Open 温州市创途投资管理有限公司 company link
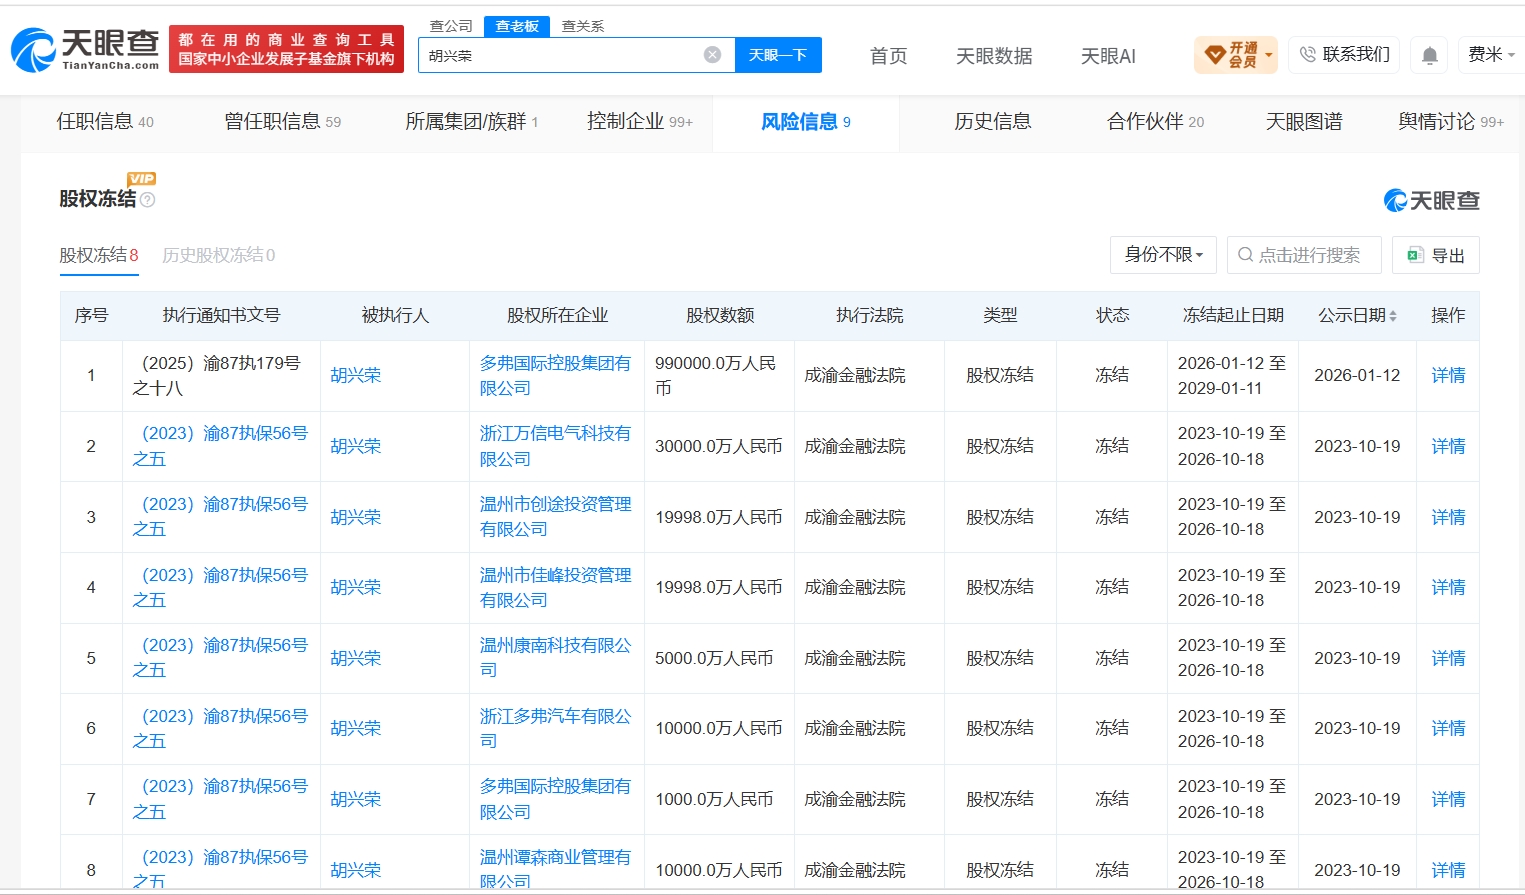1525x895 pixels. (x=555, y=517)
